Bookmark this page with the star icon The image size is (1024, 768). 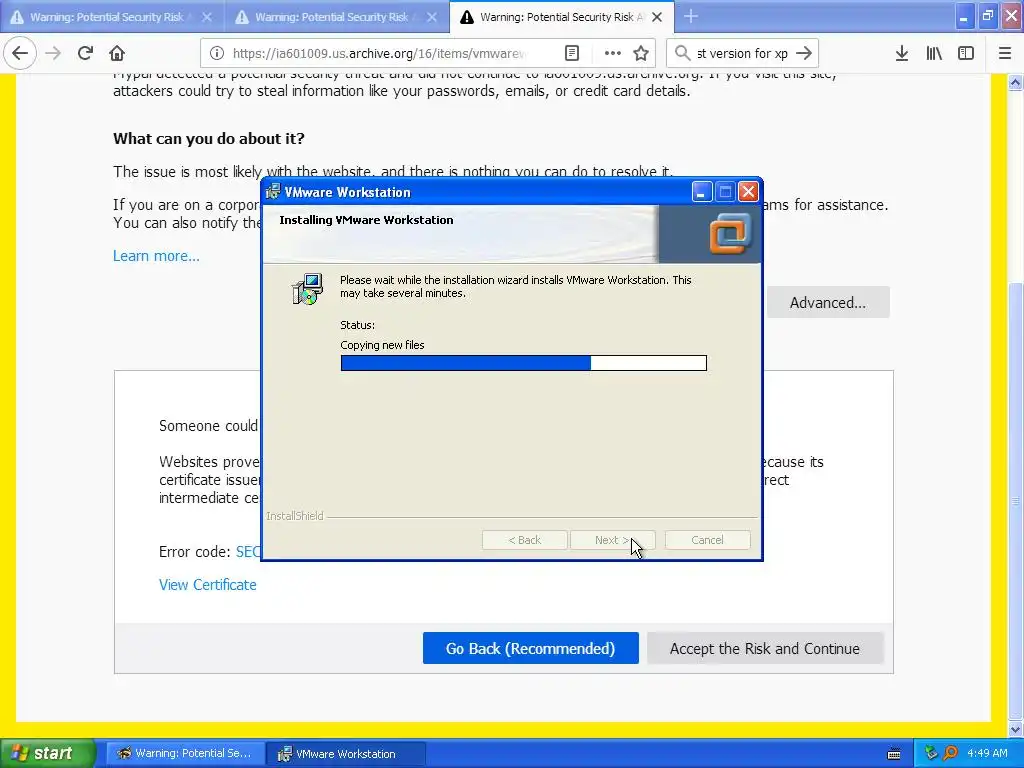(x=641, y=53)
